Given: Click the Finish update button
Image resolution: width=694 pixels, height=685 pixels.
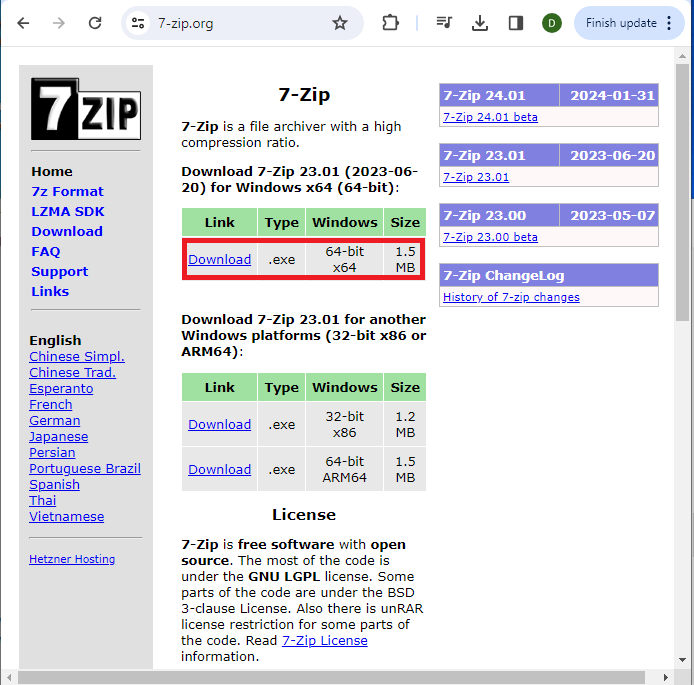Looking at the screenshot, I should (x=621, y=23).
